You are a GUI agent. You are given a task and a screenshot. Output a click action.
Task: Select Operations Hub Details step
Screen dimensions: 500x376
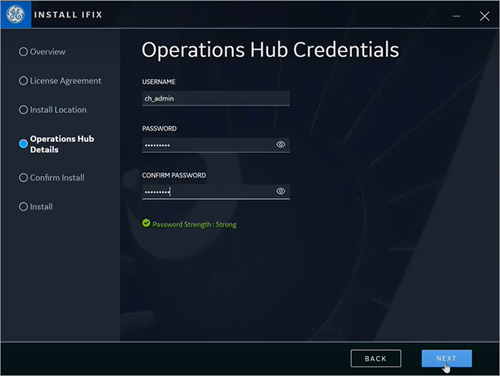[x=57, y=144]
